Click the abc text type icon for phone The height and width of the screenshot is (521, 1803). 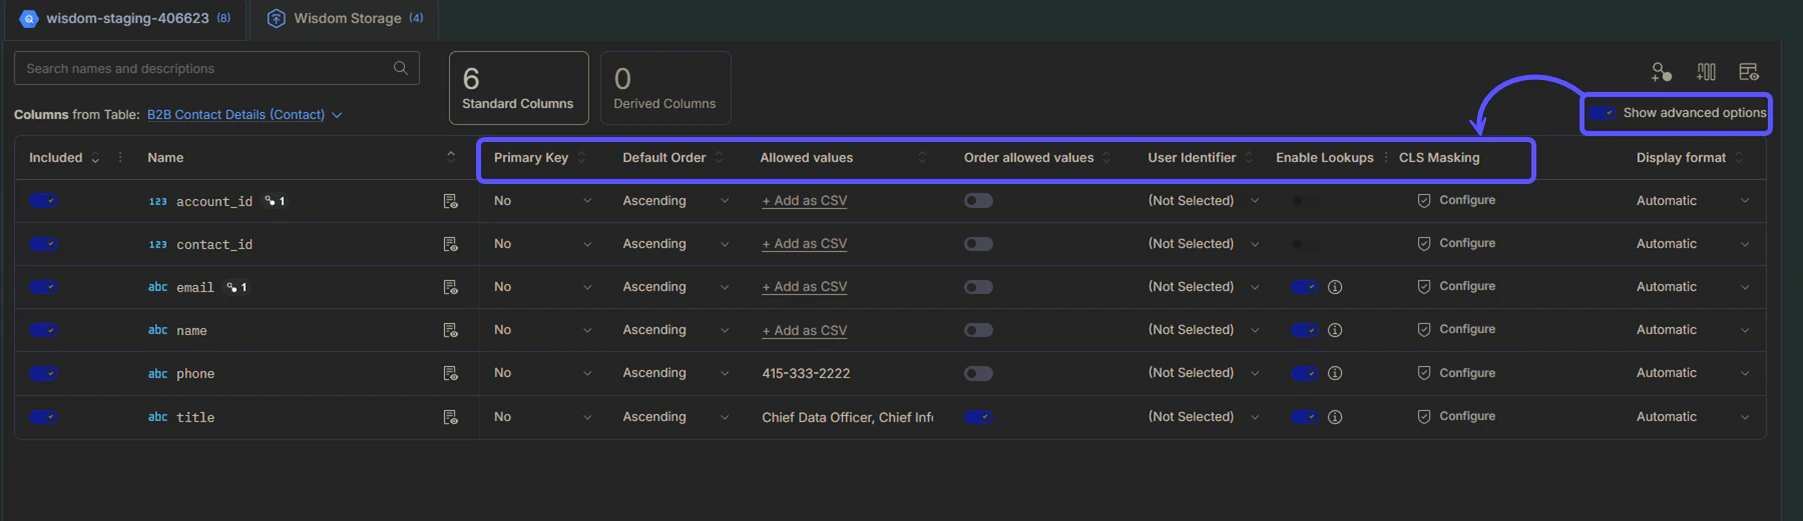(x=157, y=373)
